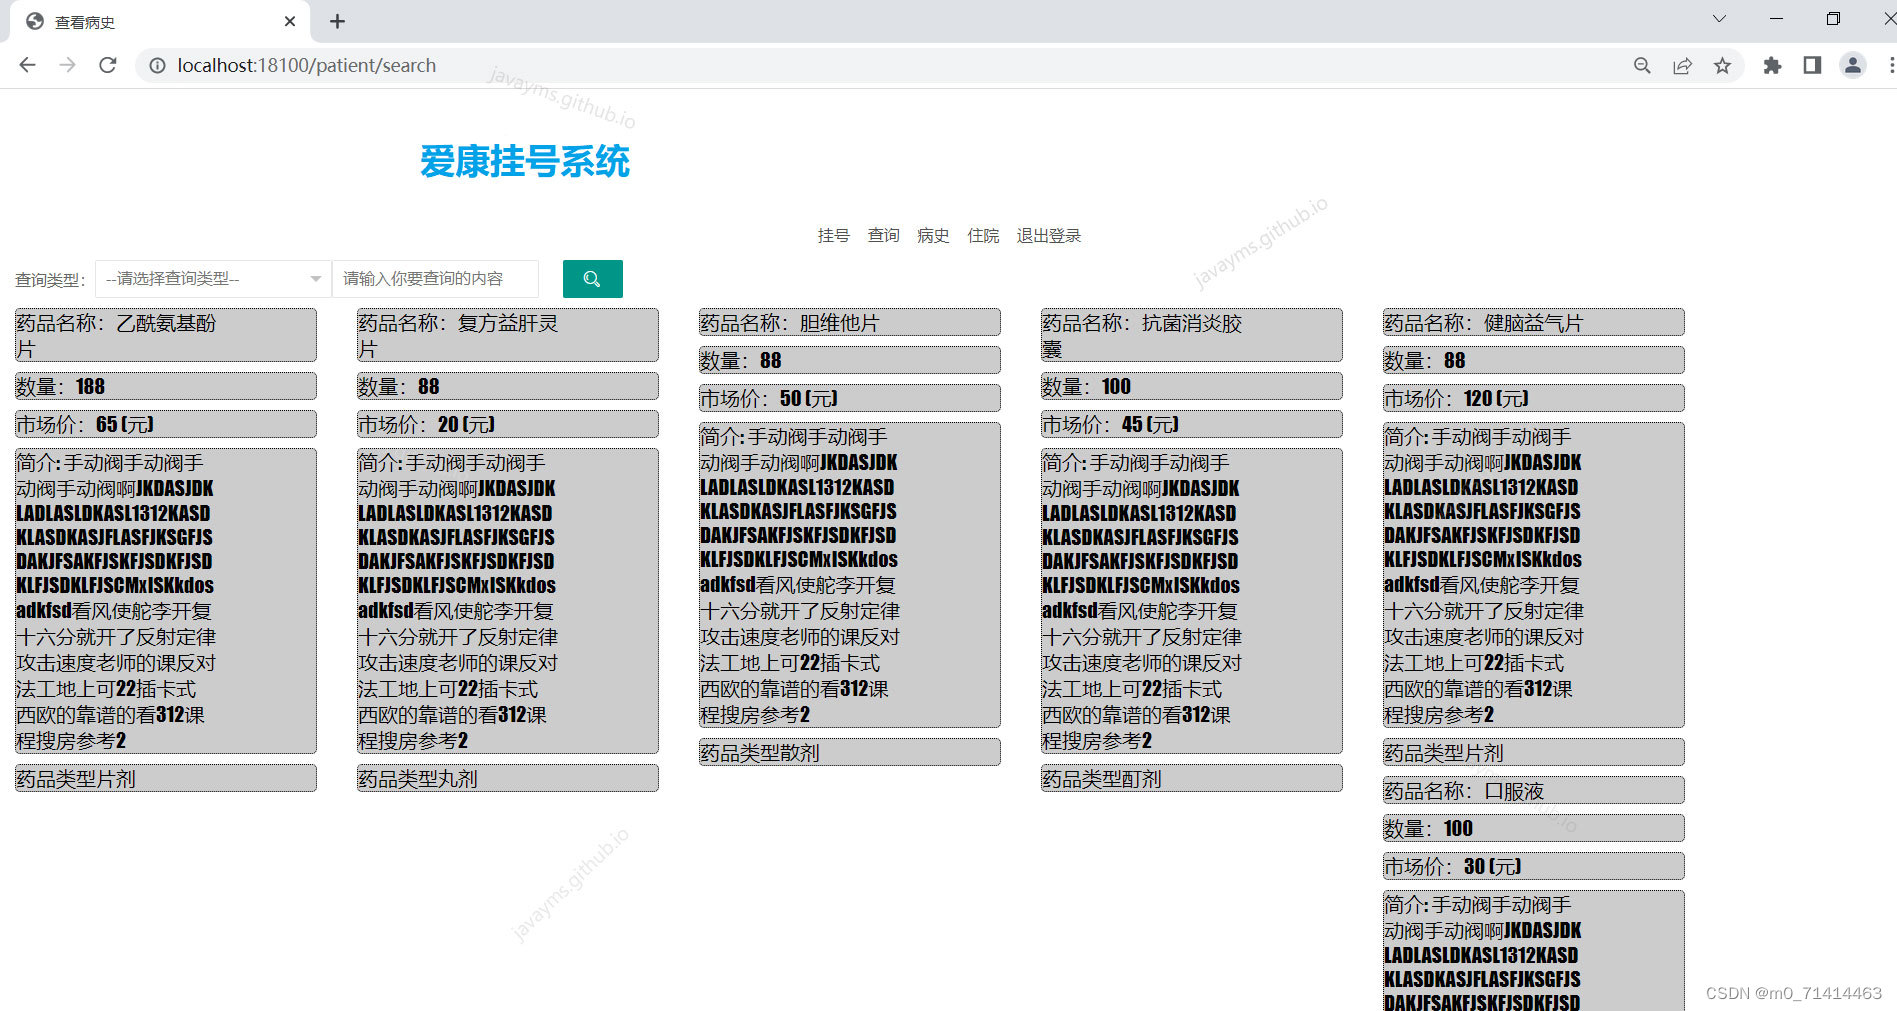Open the 挂号 menu item
Image resolution: width=1897 pixels, height=1011 pixels.
[833, 236]
